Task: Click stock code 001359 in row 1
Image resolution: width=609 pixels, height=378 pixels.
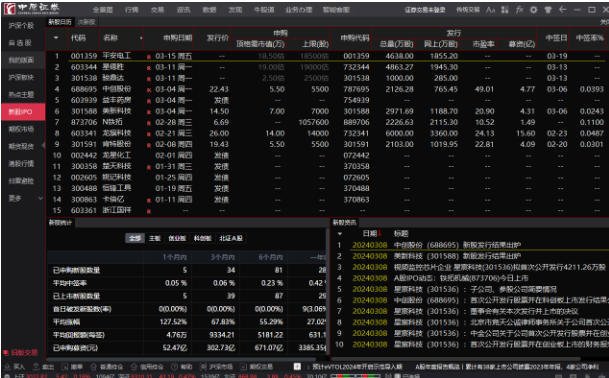Action: tap(84, 56)
